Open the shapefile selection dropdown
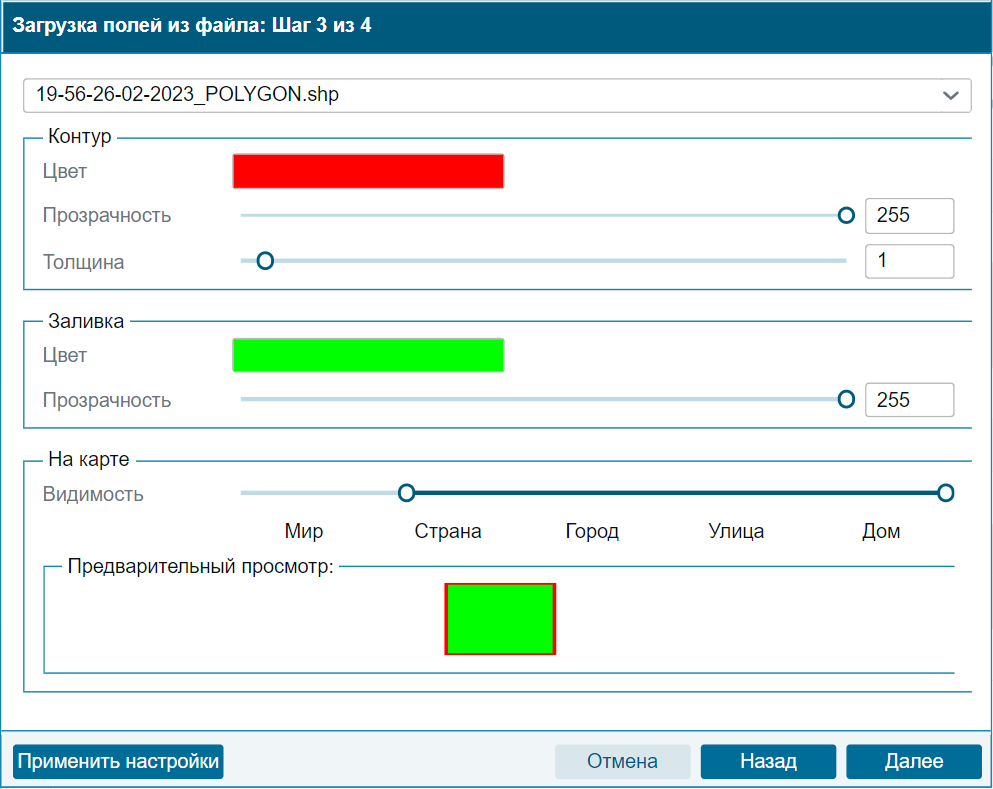The width and height of the screenshot is (993, 789). pyautogui.click(x=497, y=96)
